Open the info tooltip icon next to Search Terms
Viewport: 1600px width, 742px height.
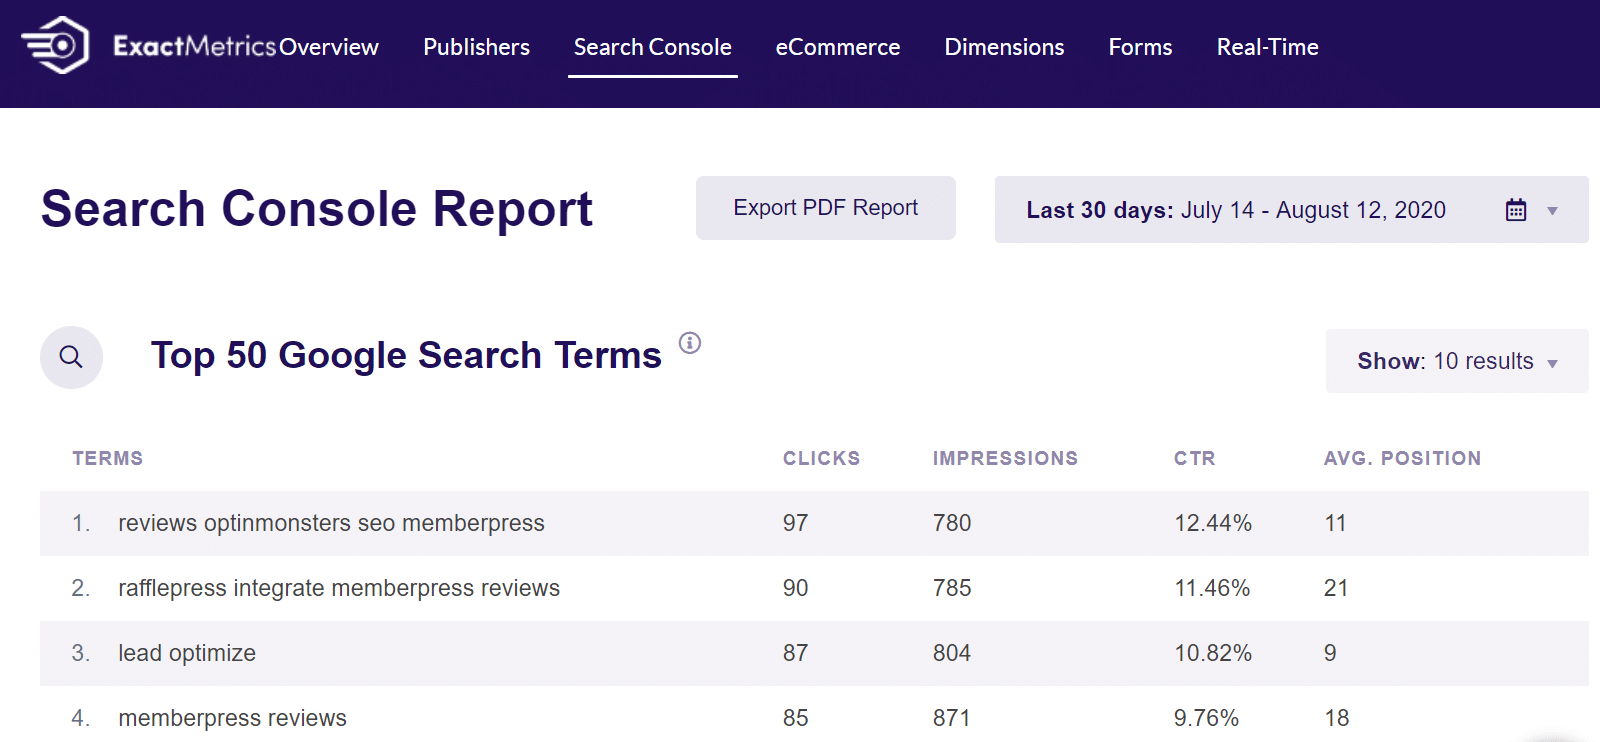690,343
